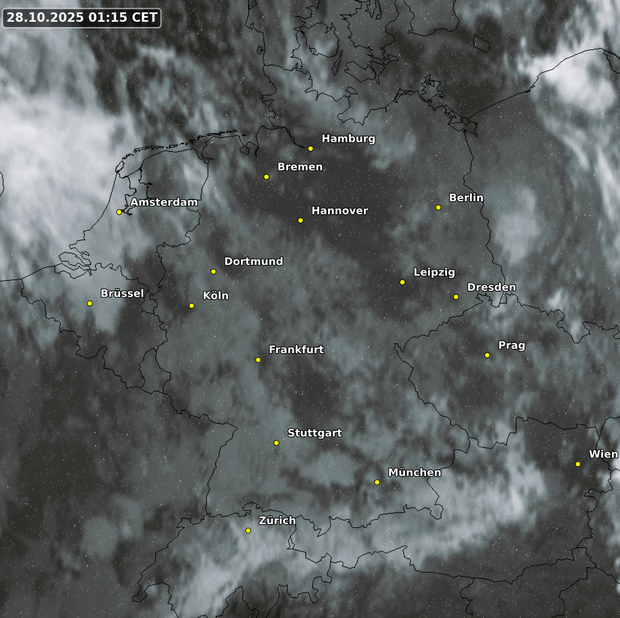620x618 pixels.
Task: Click the yellow dot marking Zürich
Action: (248, 531)
